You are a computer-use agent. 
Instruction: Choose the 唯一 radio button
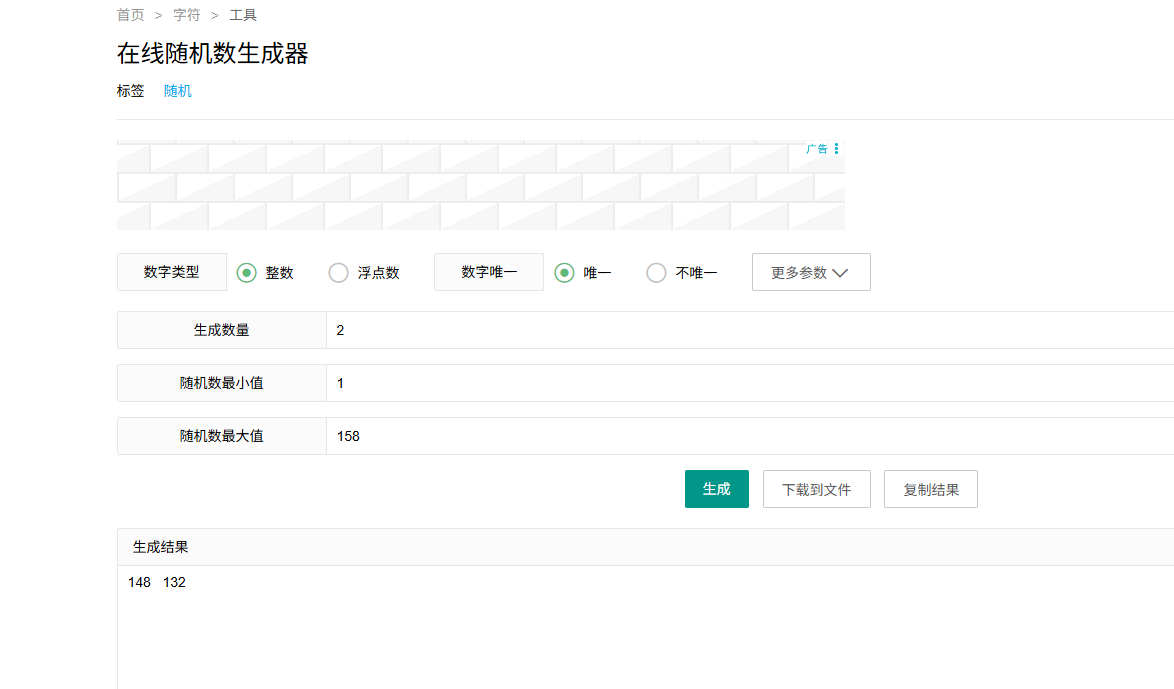click(565, 273)
